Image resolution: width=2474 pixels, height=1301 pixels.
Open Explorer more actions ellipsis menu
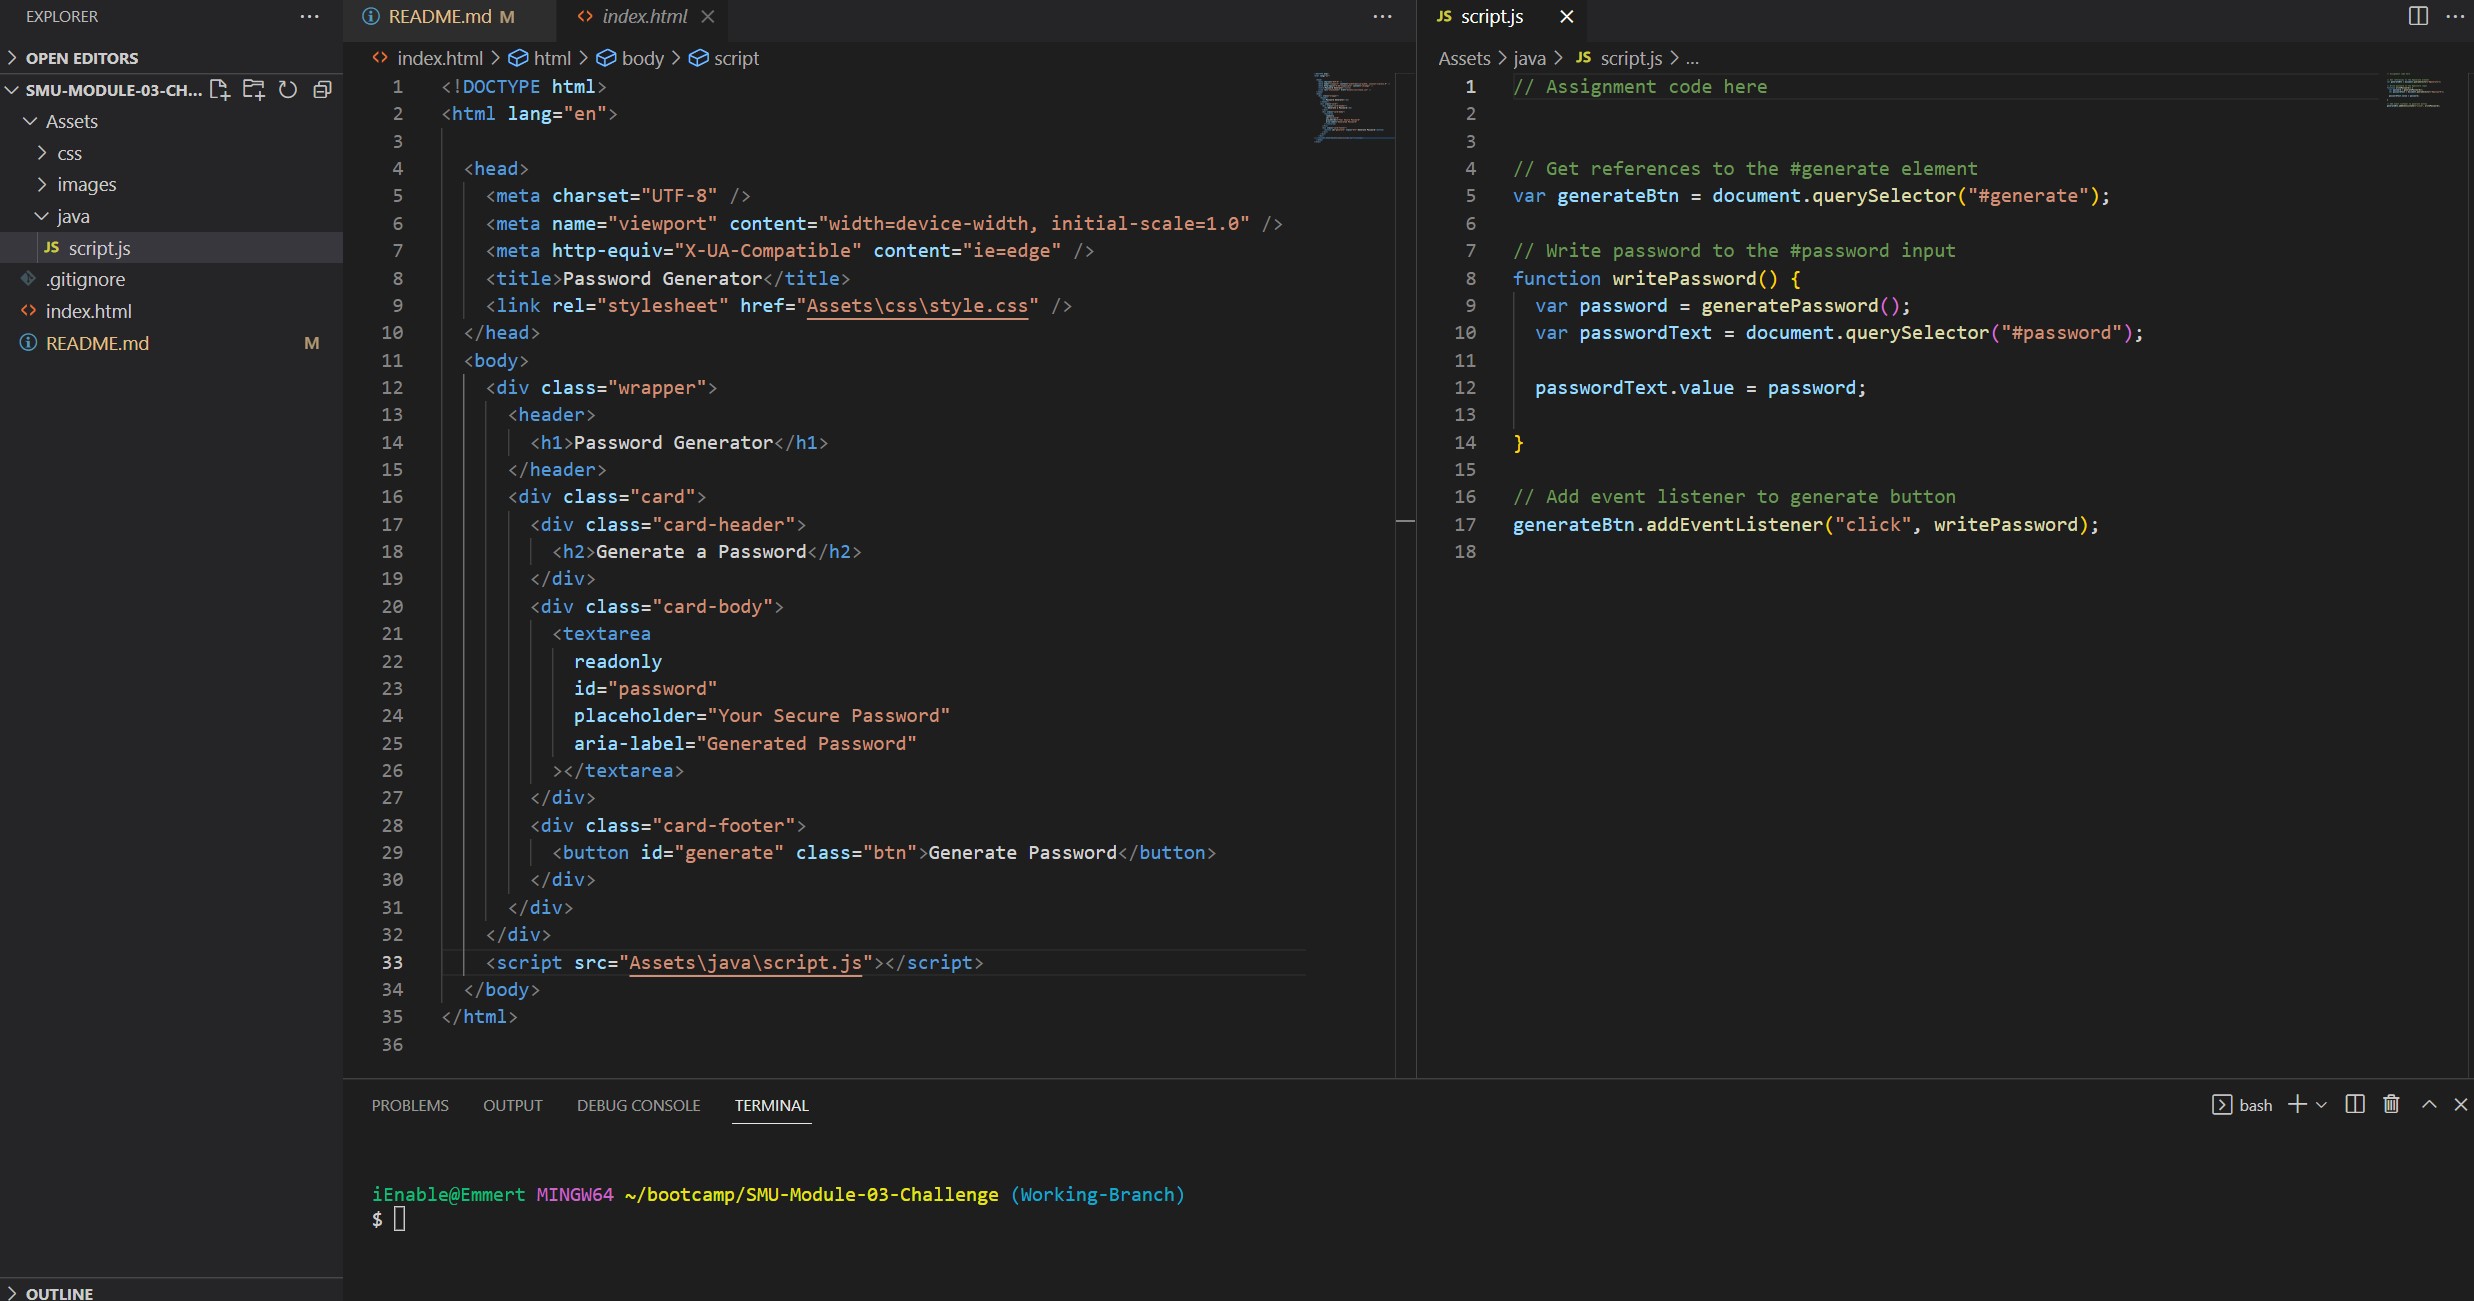309,16
